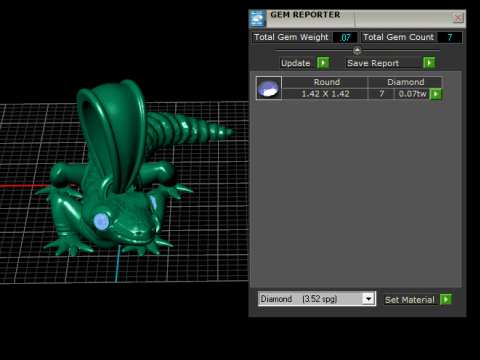The height and width of the screenshot is (360, 480).
Task: Click the Total Gem Weight value .07
Action: pos(345,37)
